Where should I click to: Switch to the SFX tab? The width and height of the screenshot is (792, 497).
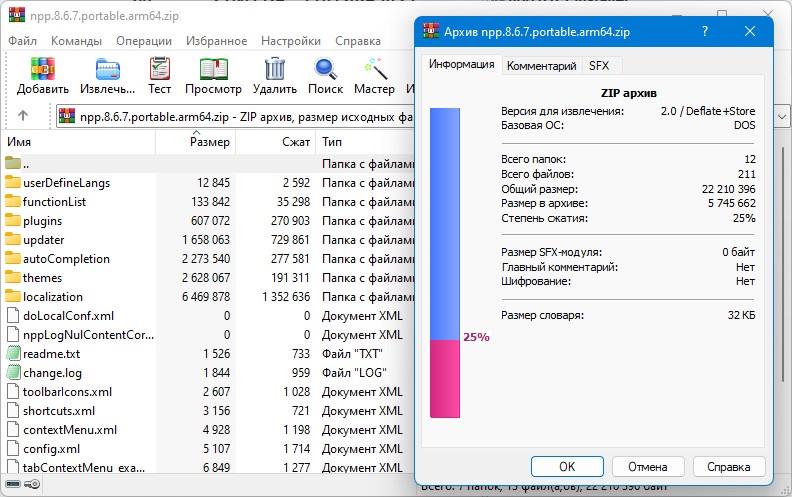599,66
